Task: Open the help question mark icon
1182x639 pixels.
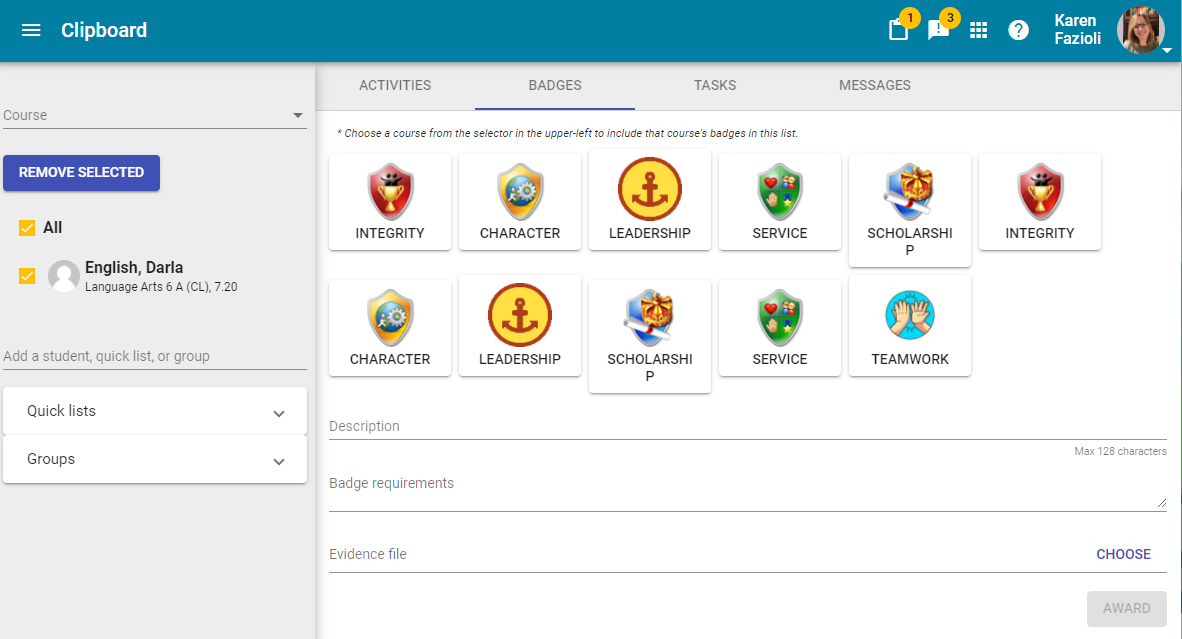Action: (x=1018, y=30)
